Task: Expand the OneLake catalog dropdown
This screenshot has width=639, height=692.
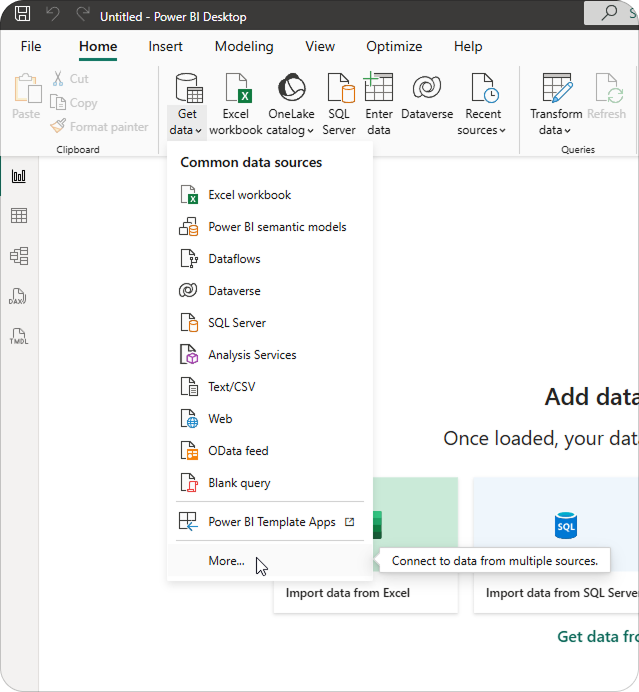Action: click(x=291, y=105)
